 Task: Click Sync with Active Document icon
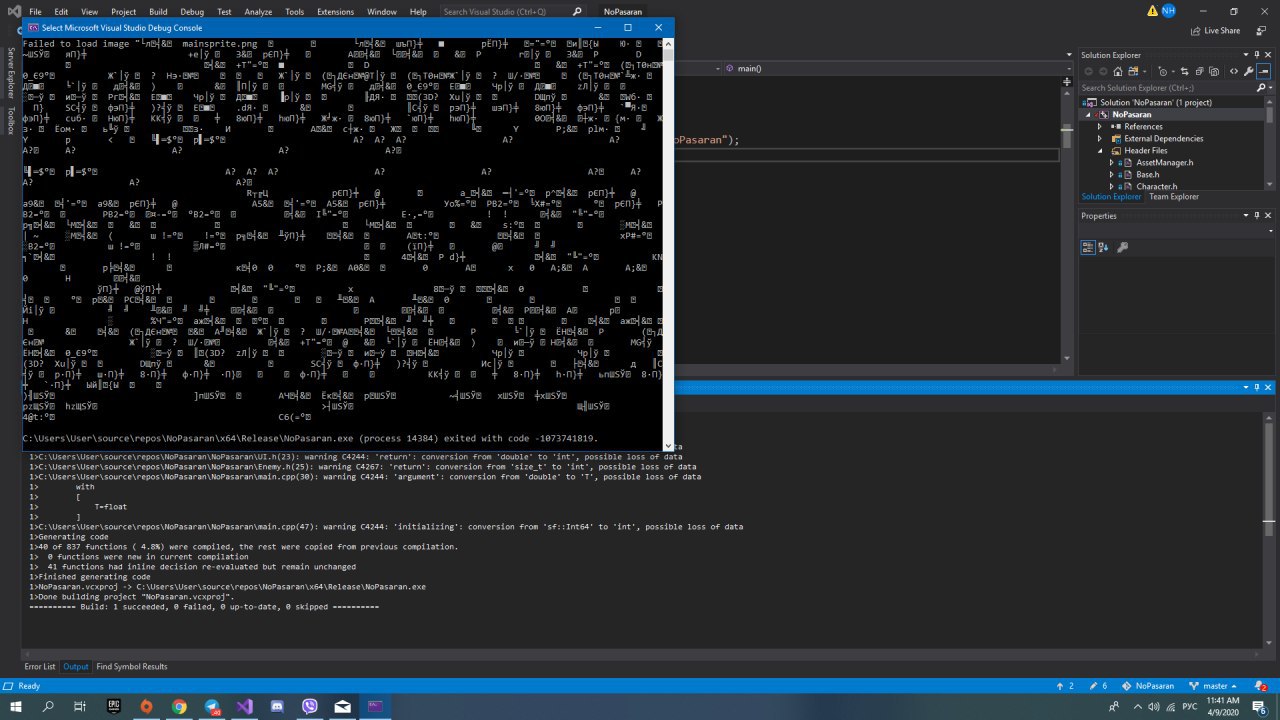1184,71
